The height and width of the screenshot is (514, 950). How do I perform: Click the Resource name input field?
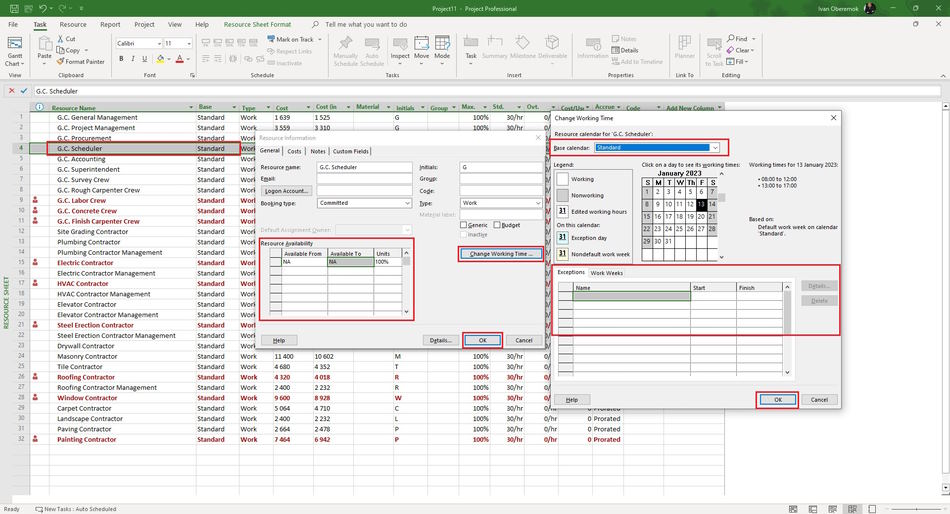[x=365, y=167]
